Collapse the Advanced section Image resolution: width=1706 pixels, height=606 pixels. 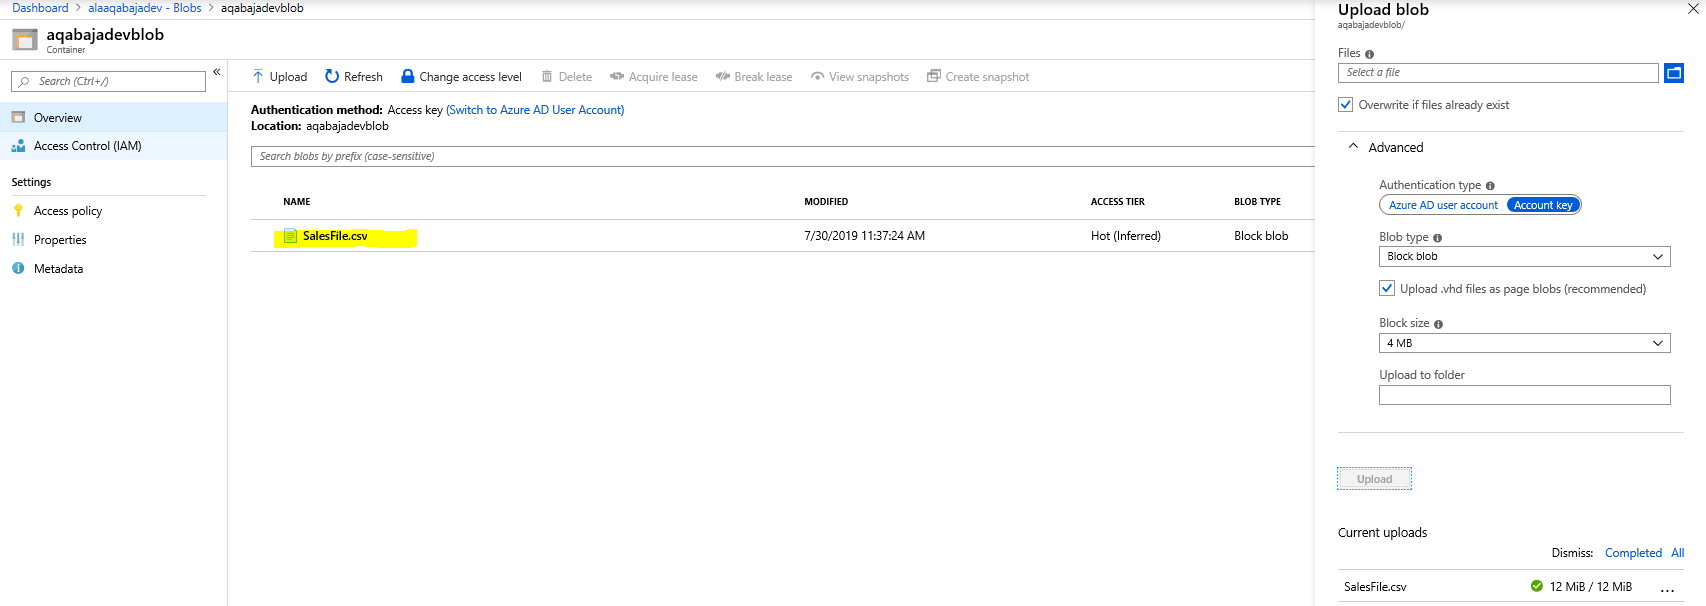[1354, 147]
